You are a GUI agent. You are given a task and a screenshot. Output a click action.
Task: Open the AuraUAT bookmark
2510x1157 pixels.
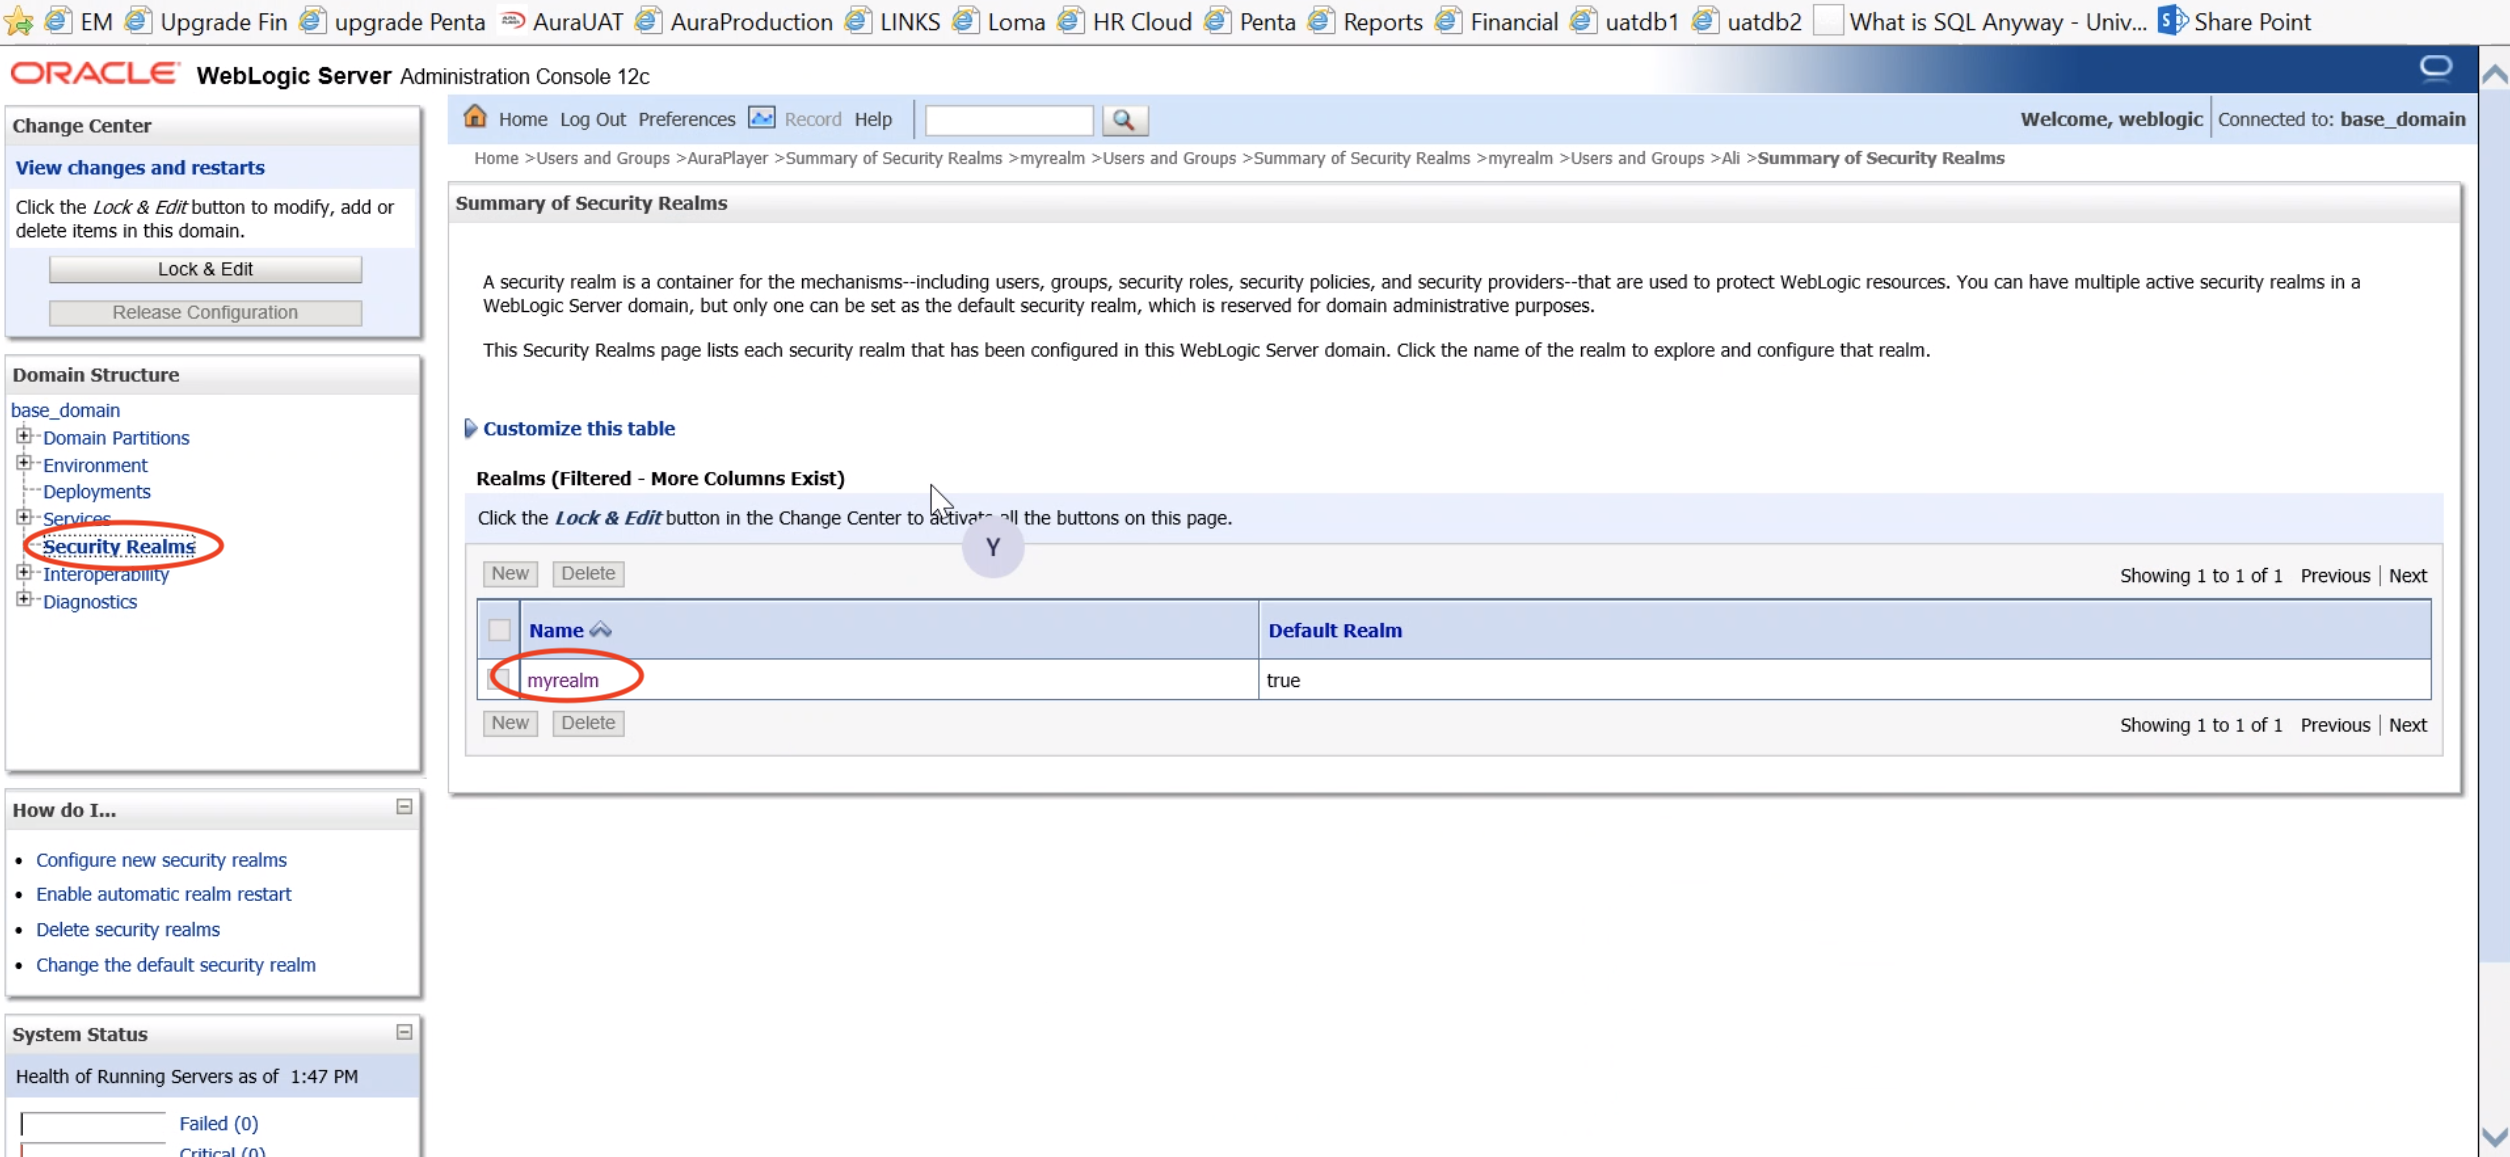tap(562, 21)
